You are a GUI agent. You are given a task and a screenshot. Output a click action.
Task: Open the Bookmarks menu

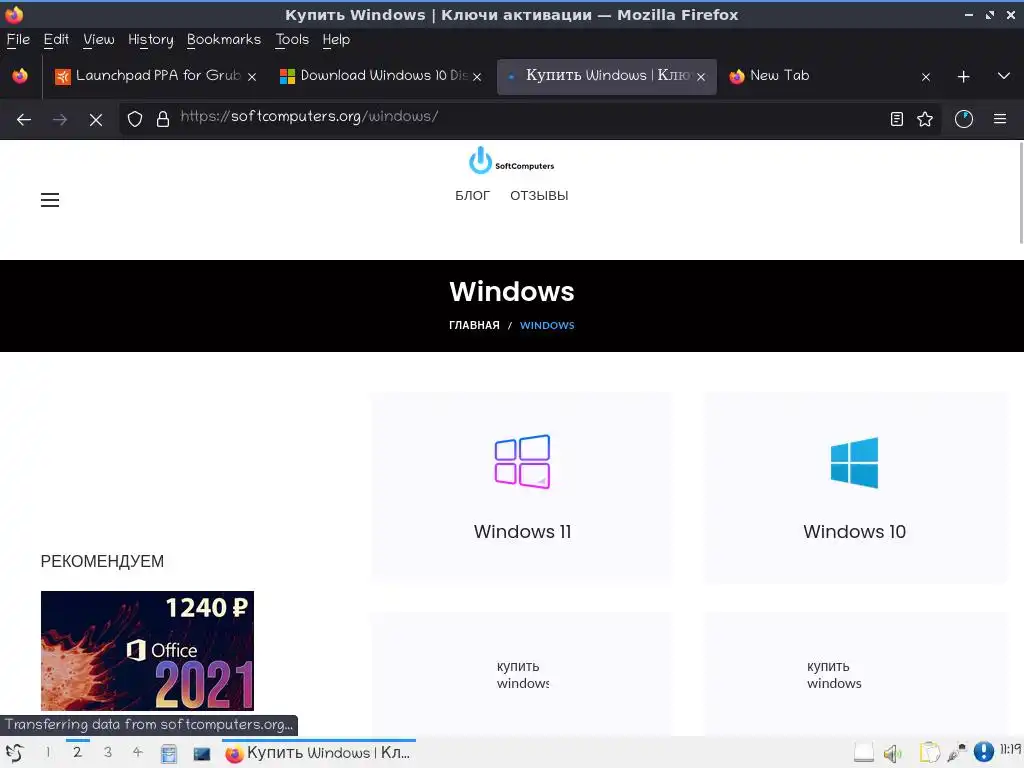[x=224, y=40]
